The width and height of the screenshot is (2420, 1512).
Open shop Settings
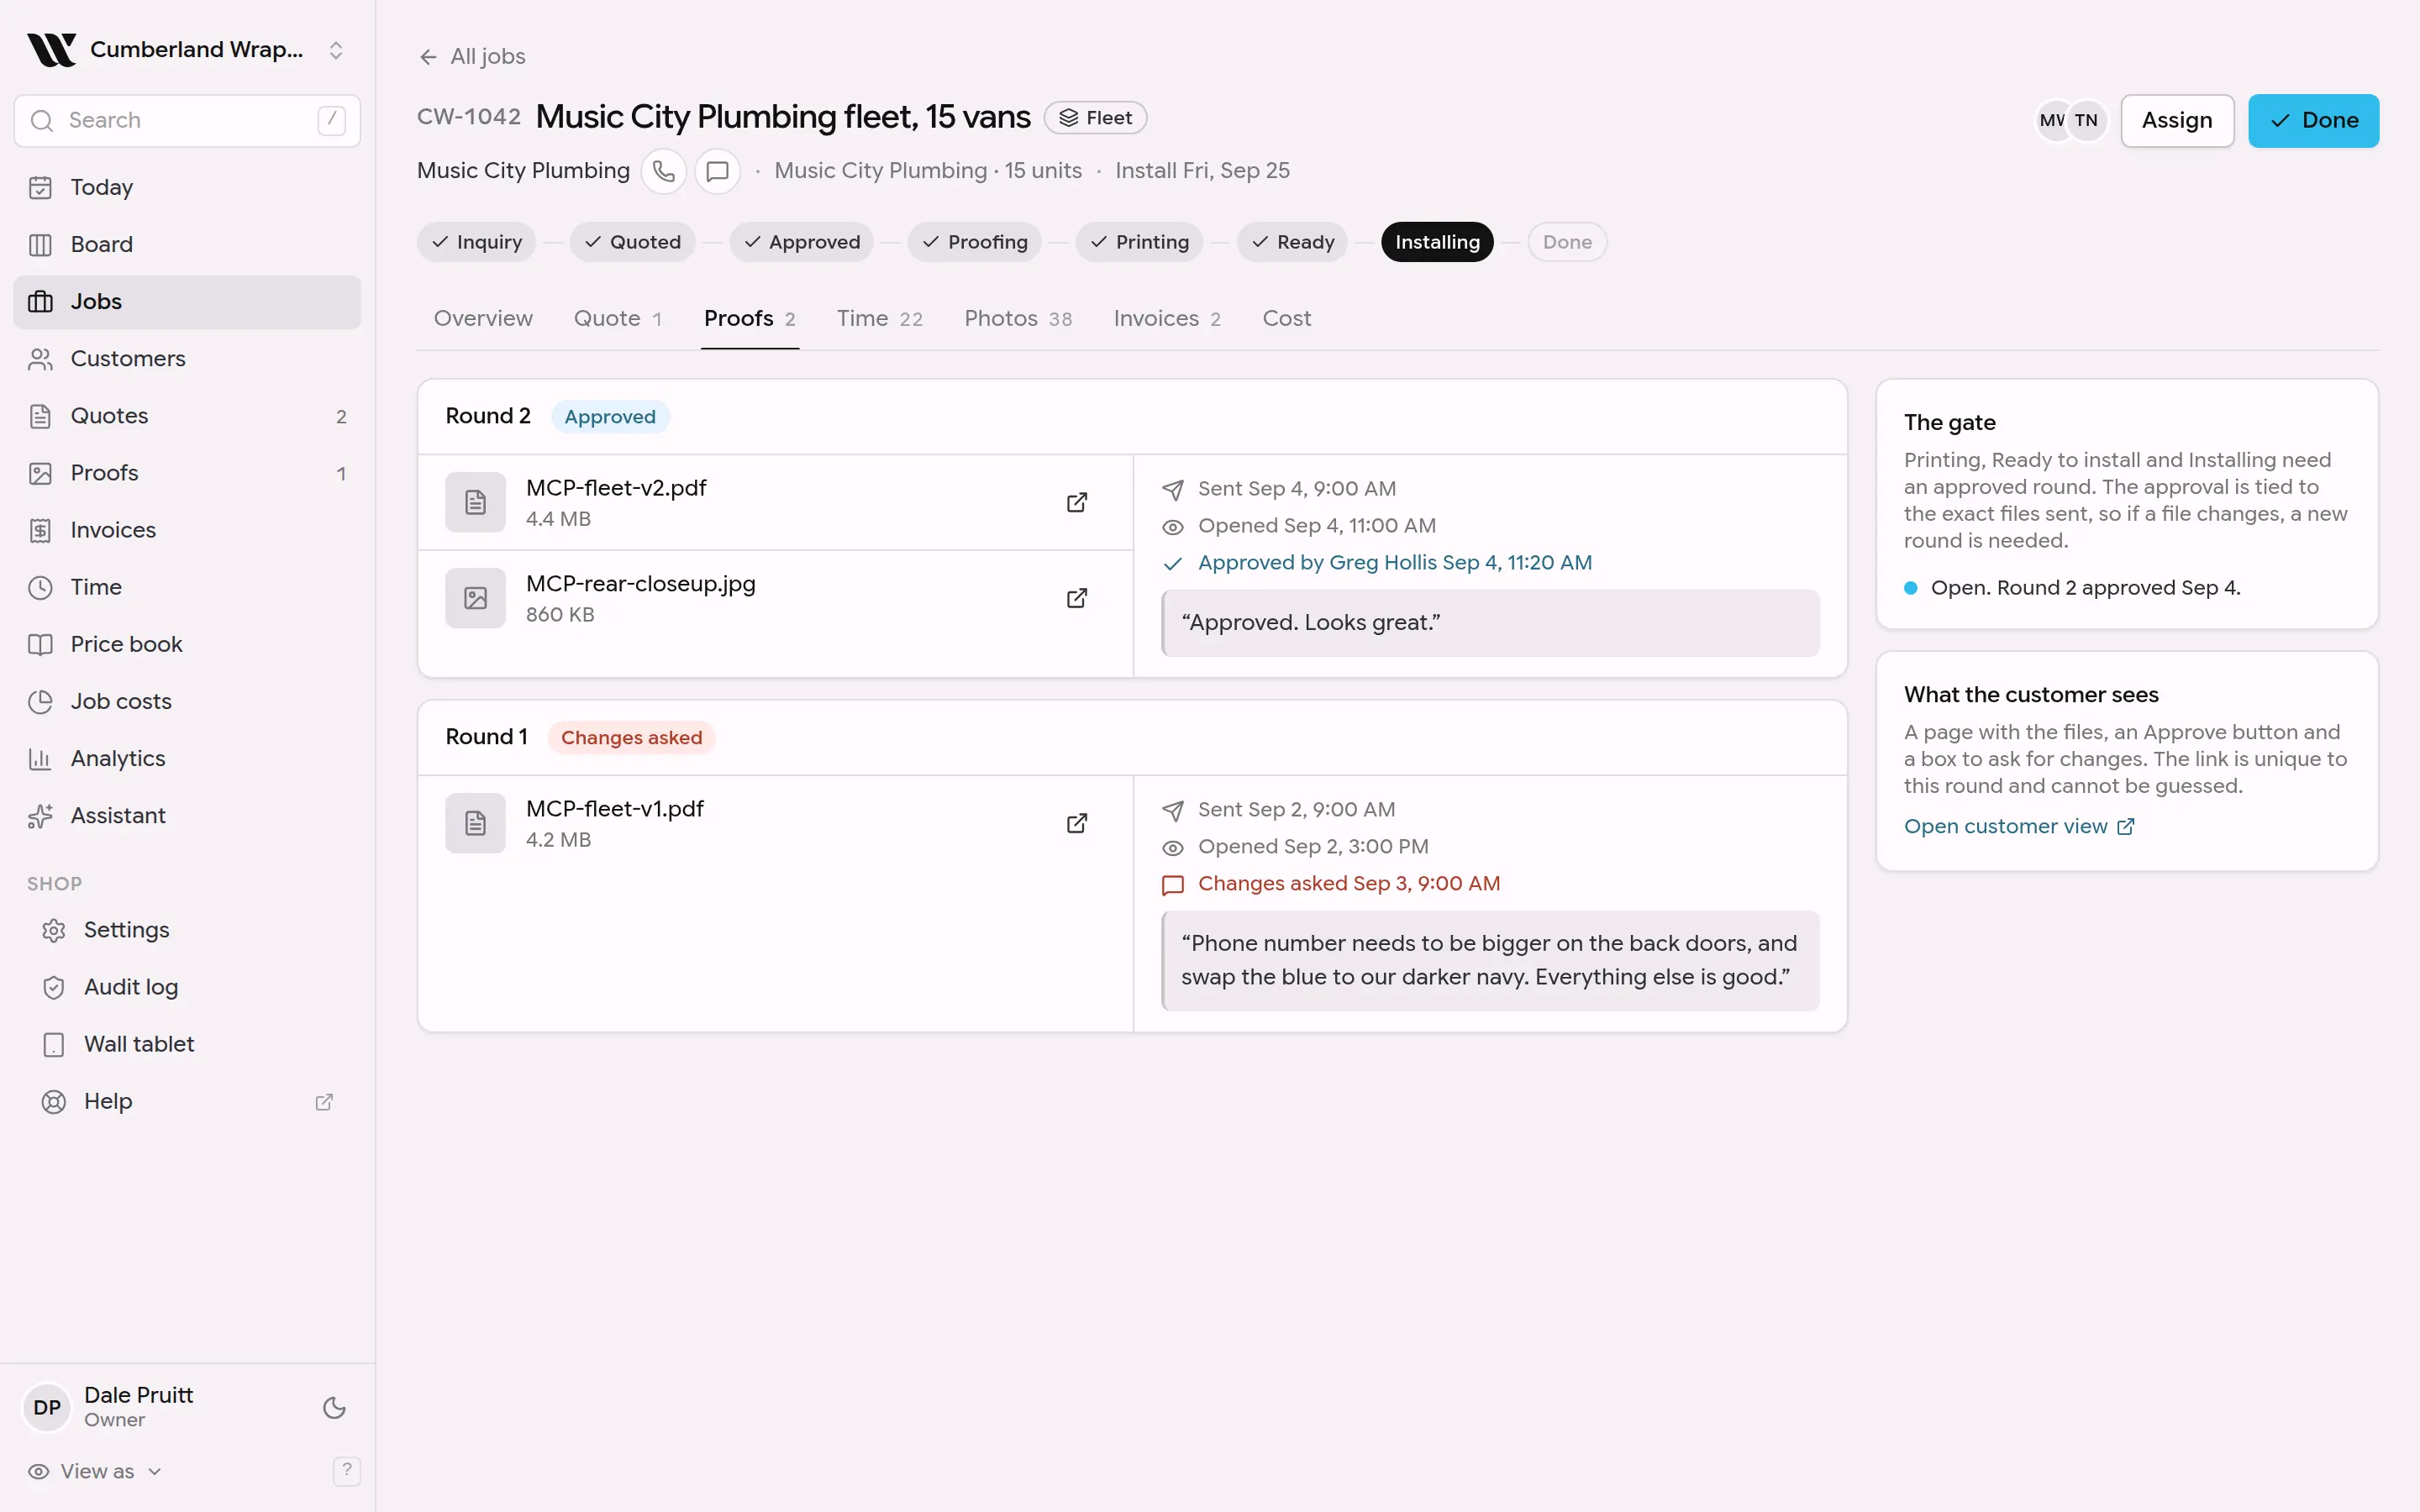pyautogui.click(x=187, y=930)
